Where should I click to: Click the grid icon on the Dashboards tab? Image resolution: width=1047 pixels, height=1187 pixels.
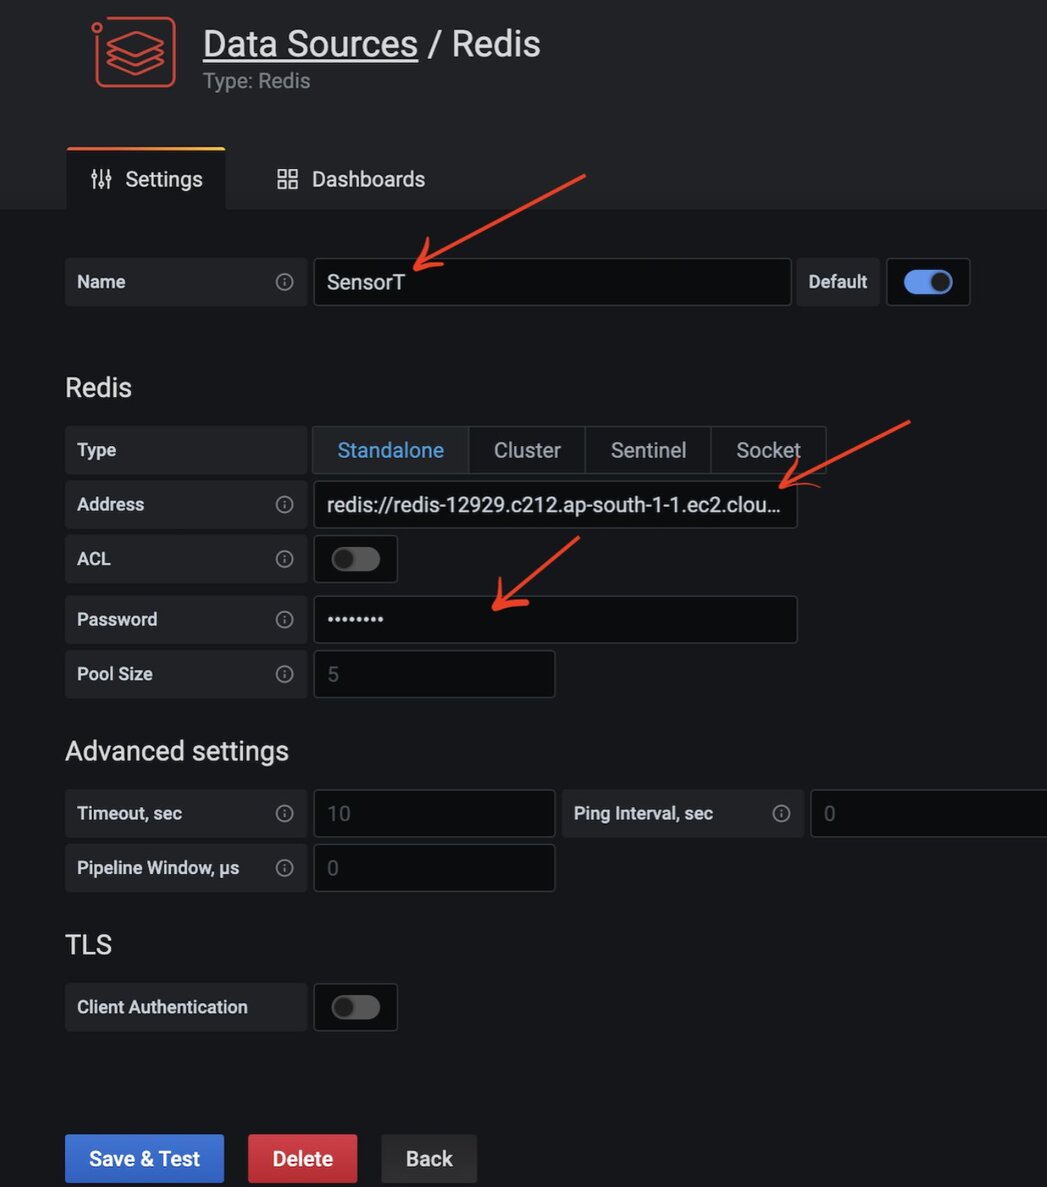click(287, 179)
